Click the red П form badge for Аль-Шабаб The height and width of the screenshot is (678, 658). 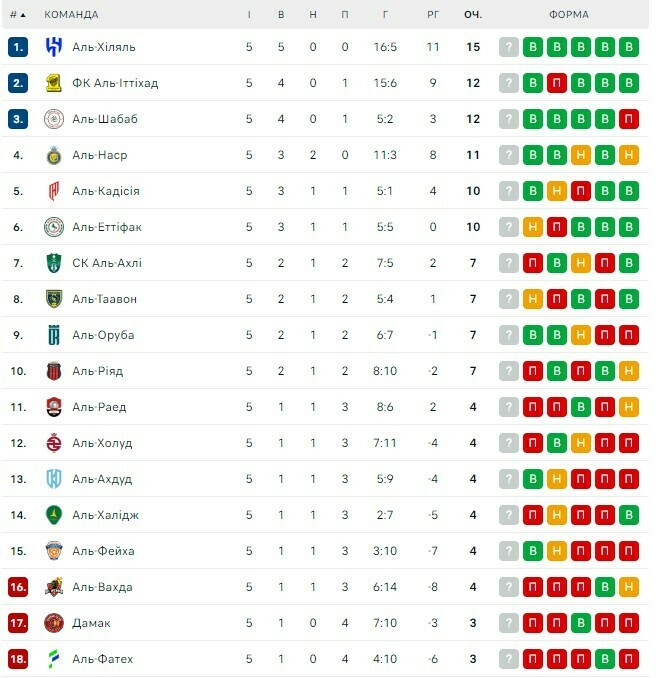(x=629, y=119)
